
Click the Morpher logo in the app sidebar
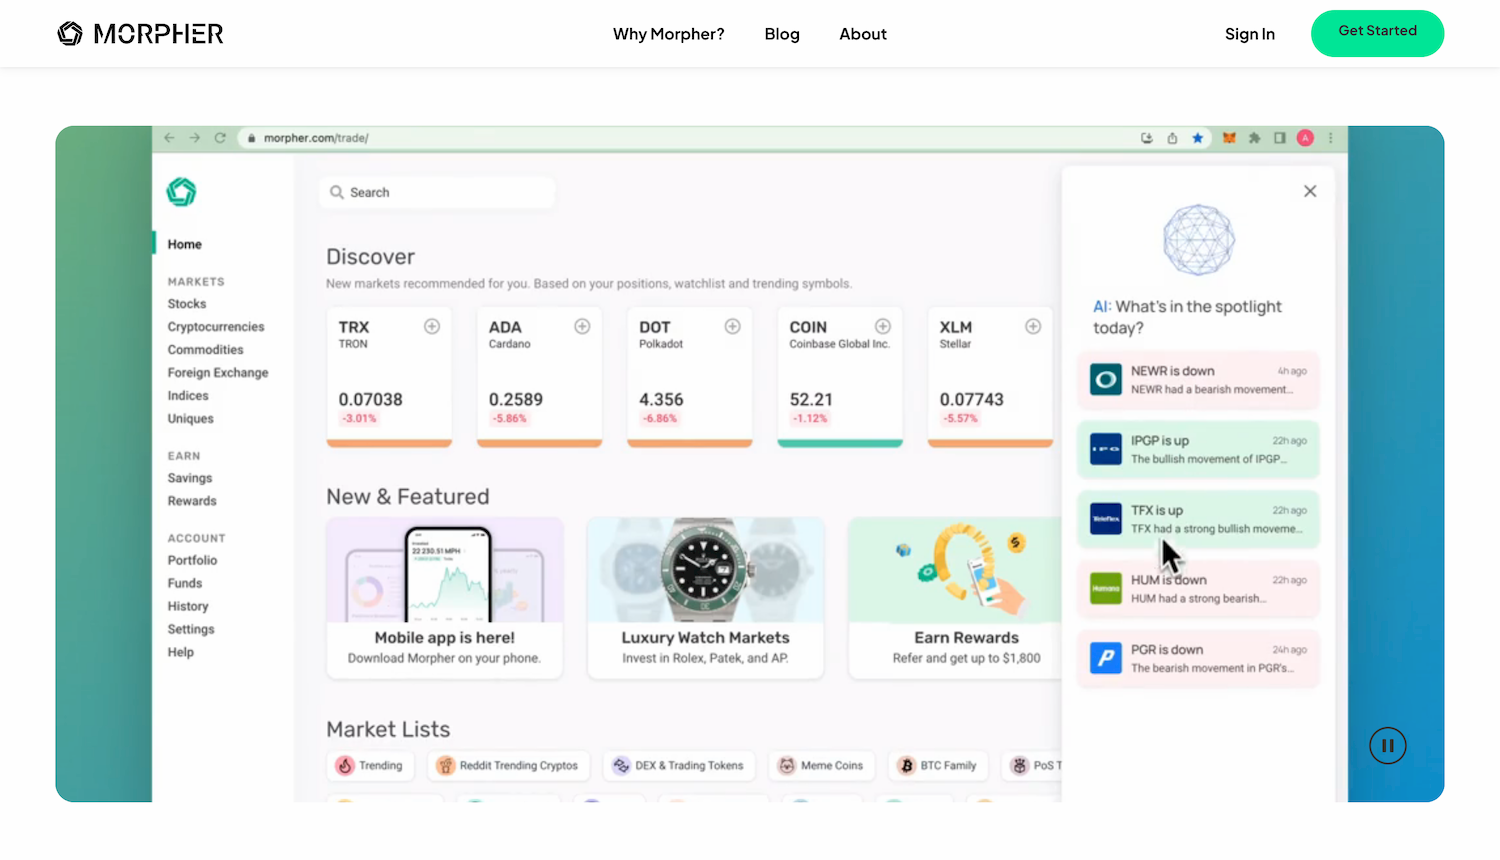click(181, 191)
